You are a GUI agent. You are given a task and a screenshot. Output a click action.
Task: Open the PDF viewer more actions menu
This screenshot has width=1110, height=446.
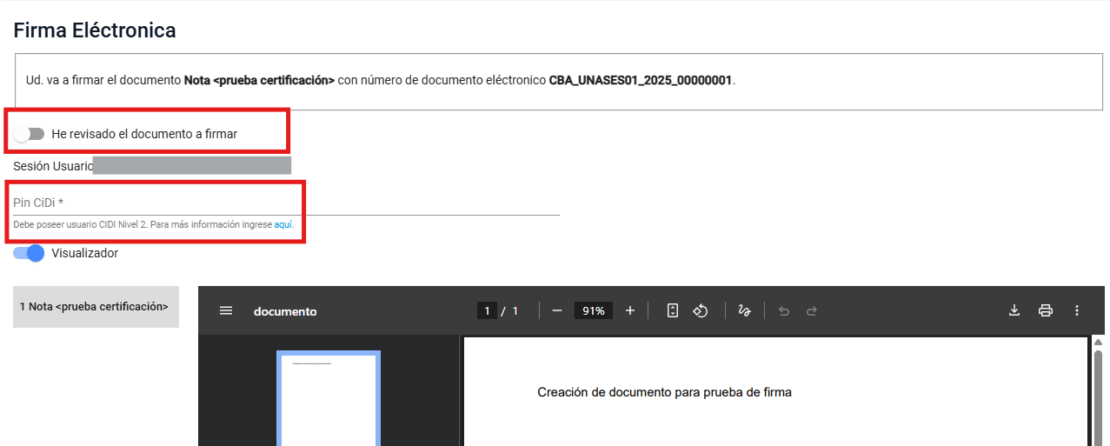coord(1077,311)
